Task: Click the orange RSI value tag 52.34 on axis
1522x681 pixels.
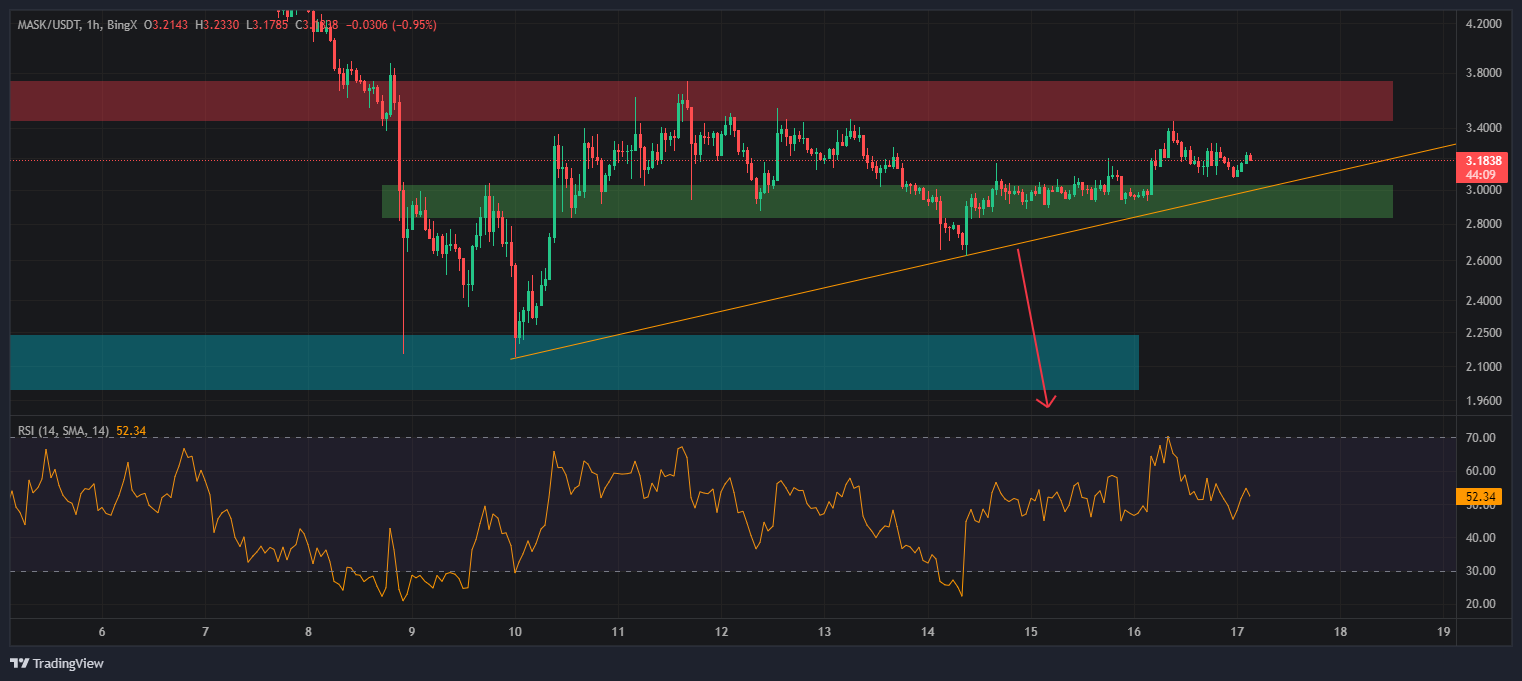Action: coord(1480,496)
